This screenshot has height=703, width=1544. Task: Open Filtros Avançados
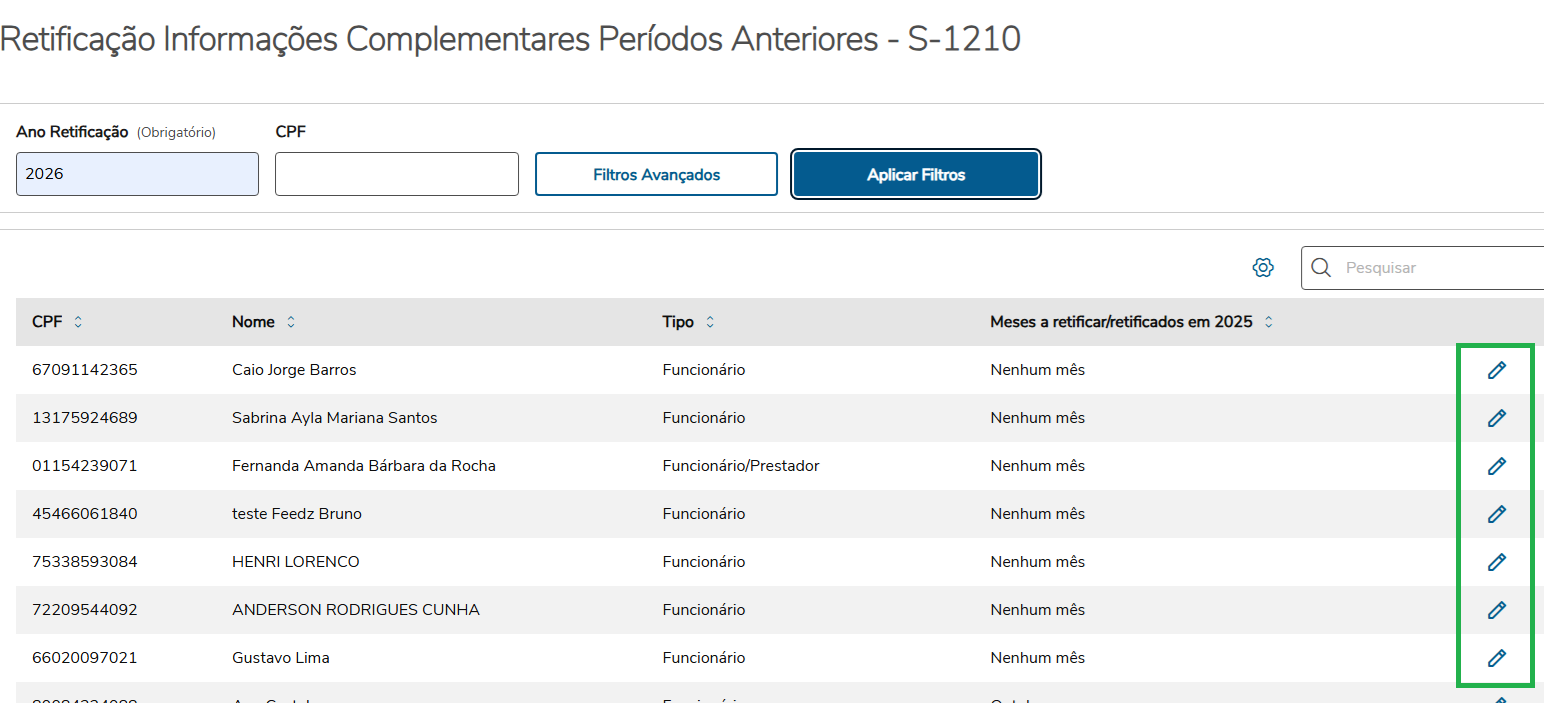click(656, 175)
